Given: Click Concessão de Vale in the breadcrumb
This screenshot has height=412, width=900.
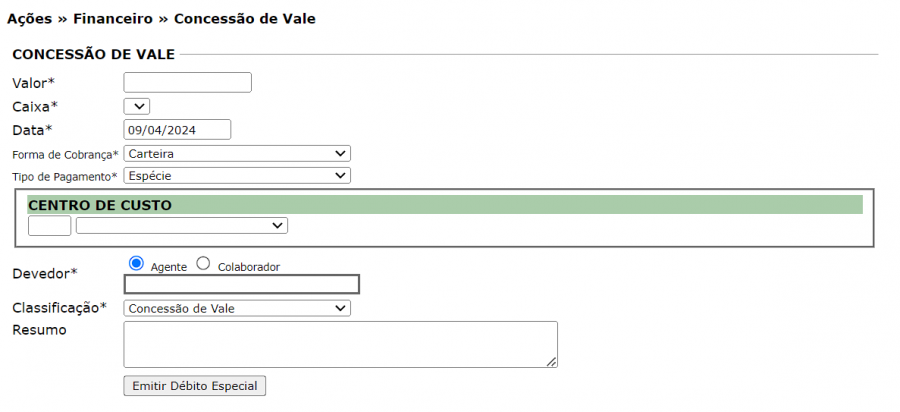Looking at the screenshot, I should (x=245, y=19).
